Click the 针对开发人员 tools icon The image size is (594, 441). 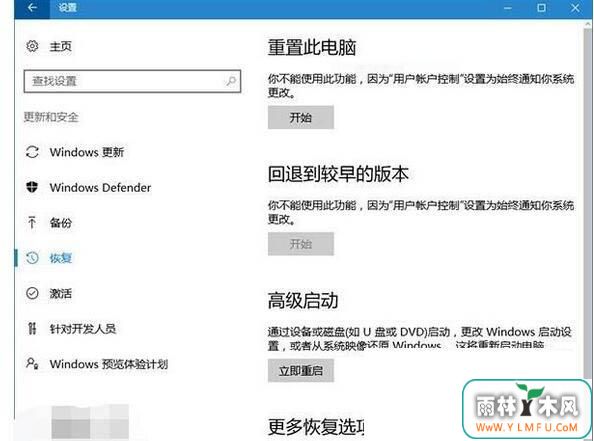(32, 328)
